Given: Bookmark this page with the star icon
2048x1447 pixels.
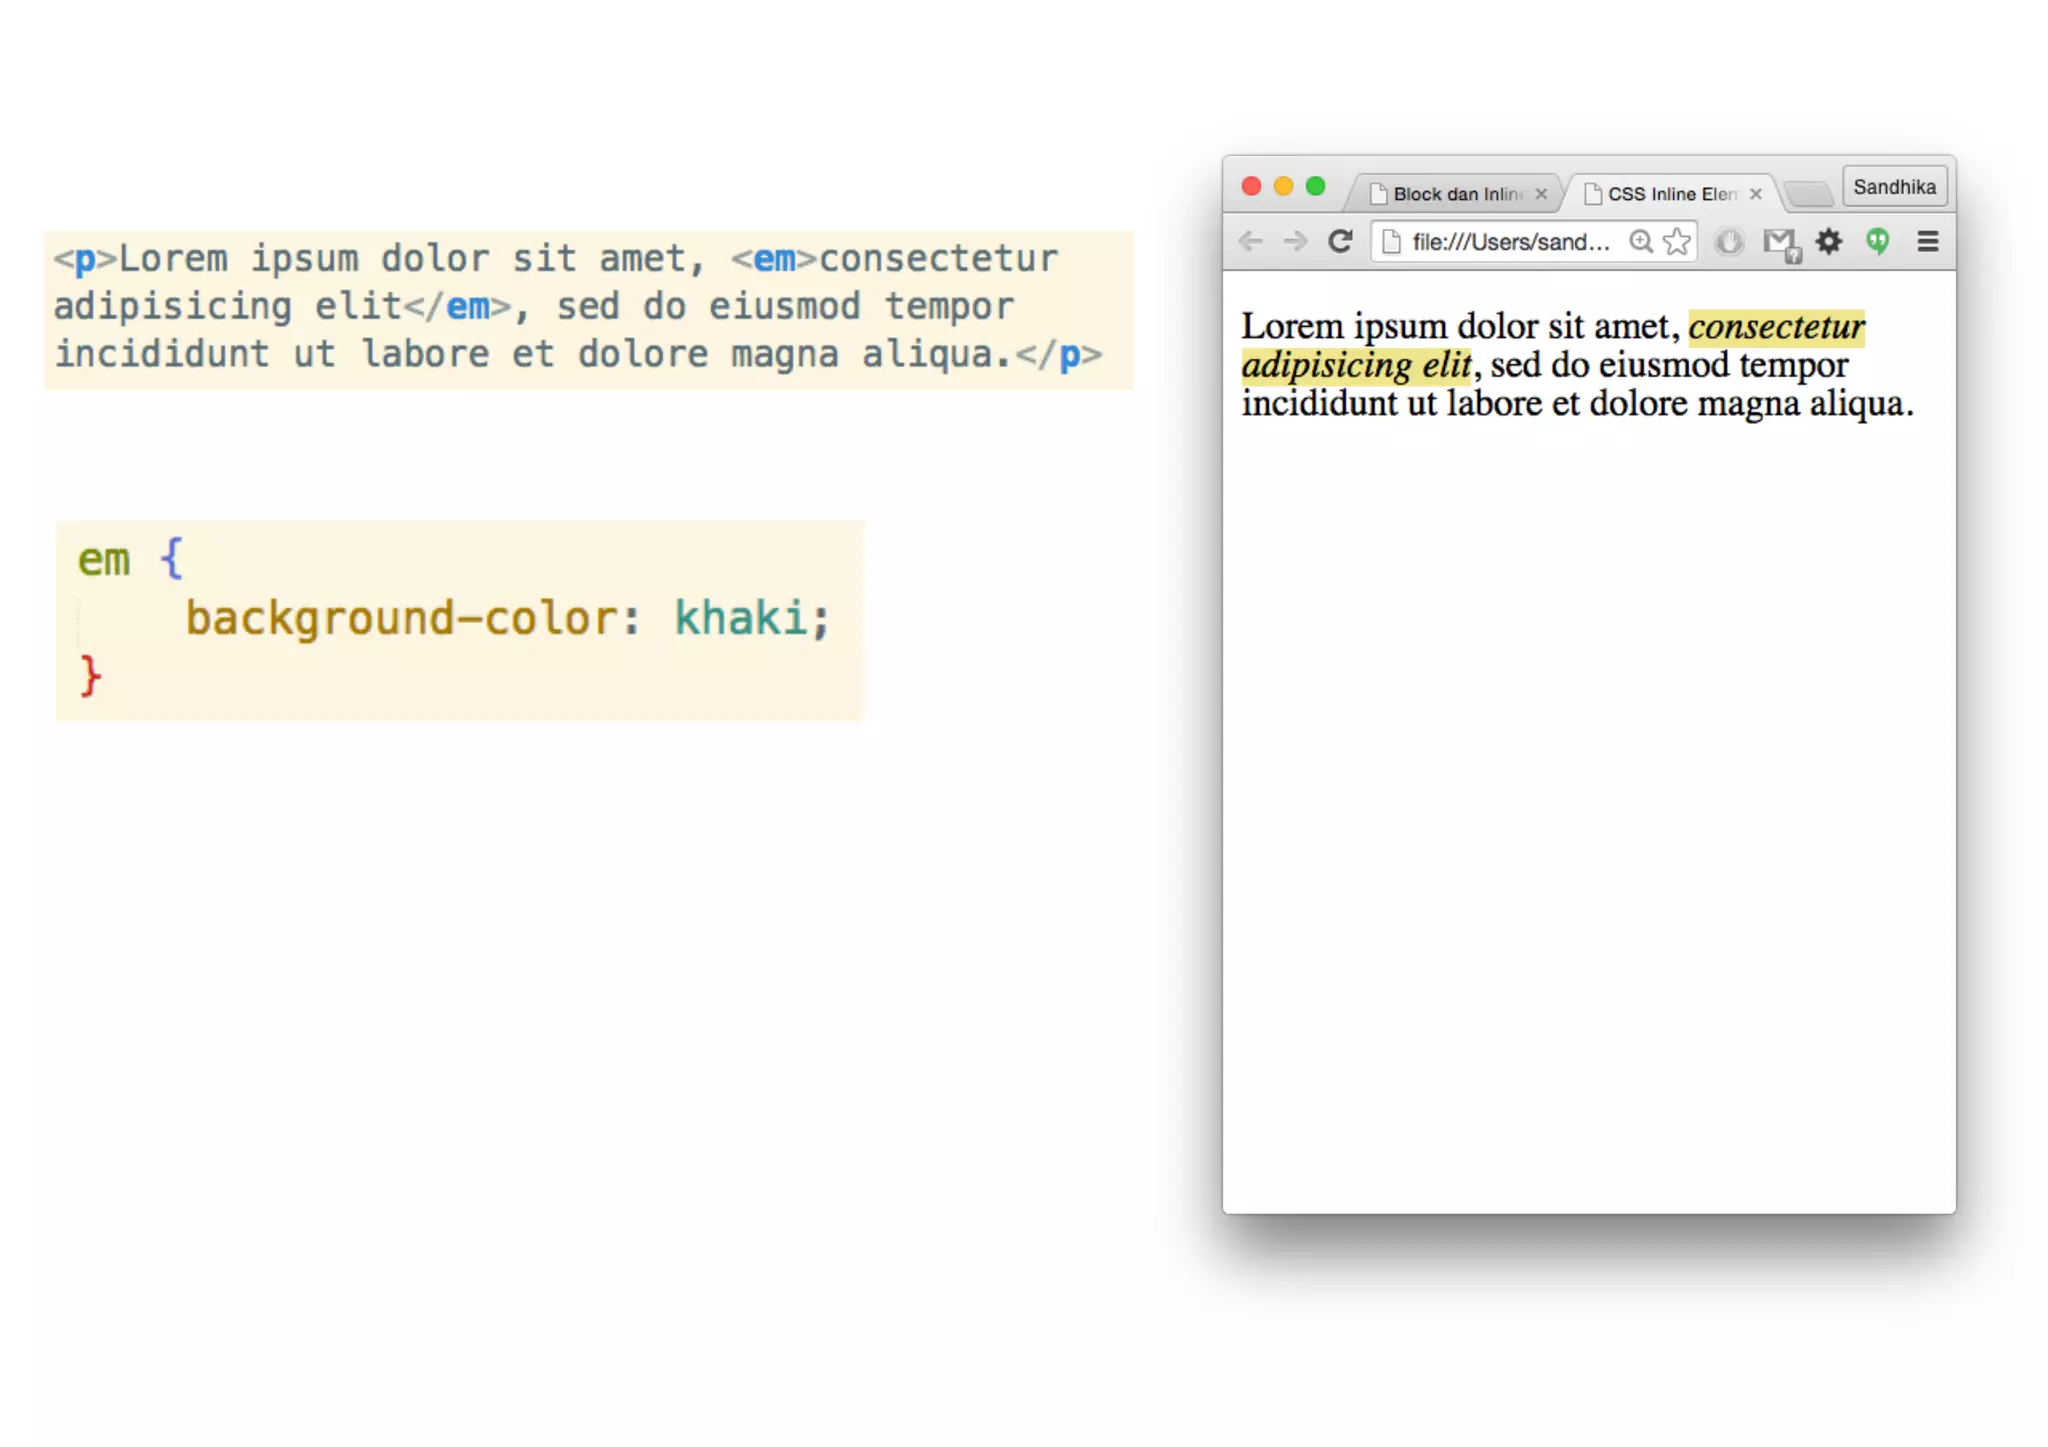Looking at the screenshot, I should tap(1677, 241).
